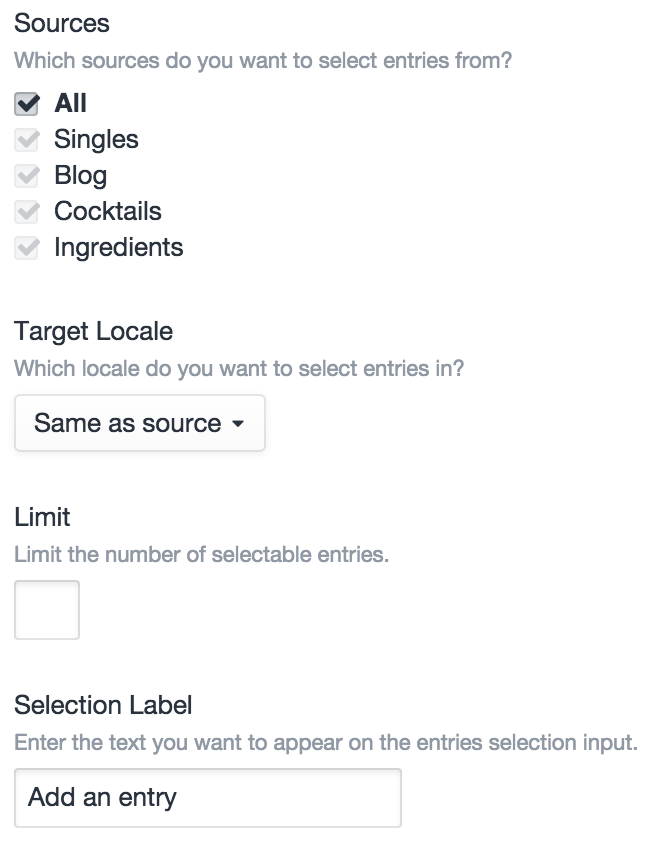Image resolution: width=660 pixels, height=844 pixels.
Task: Click inside the Limit input box
Action: tap(47, 608)
